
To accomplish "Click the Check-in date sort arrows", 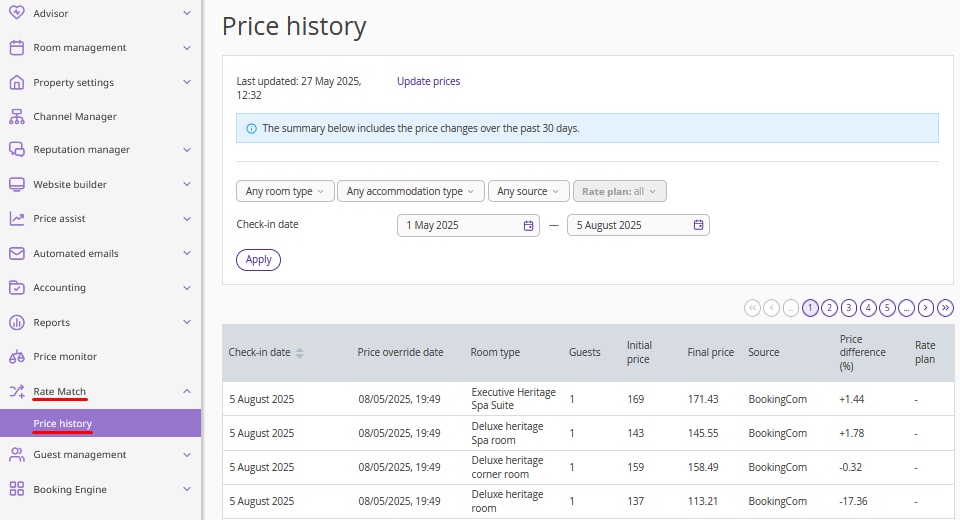I will click(x=299, y=353).
